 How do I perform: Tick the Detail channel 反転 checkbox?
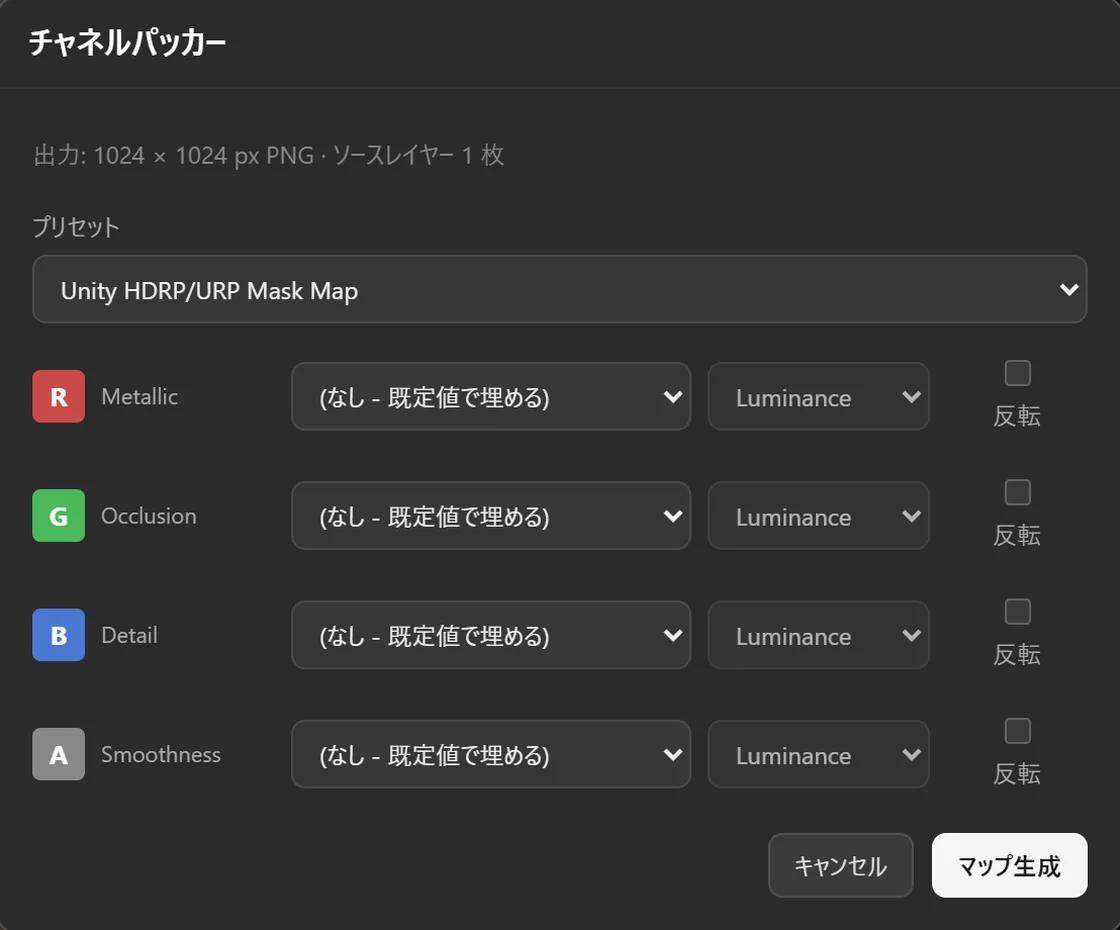[x=1017, y=611]
